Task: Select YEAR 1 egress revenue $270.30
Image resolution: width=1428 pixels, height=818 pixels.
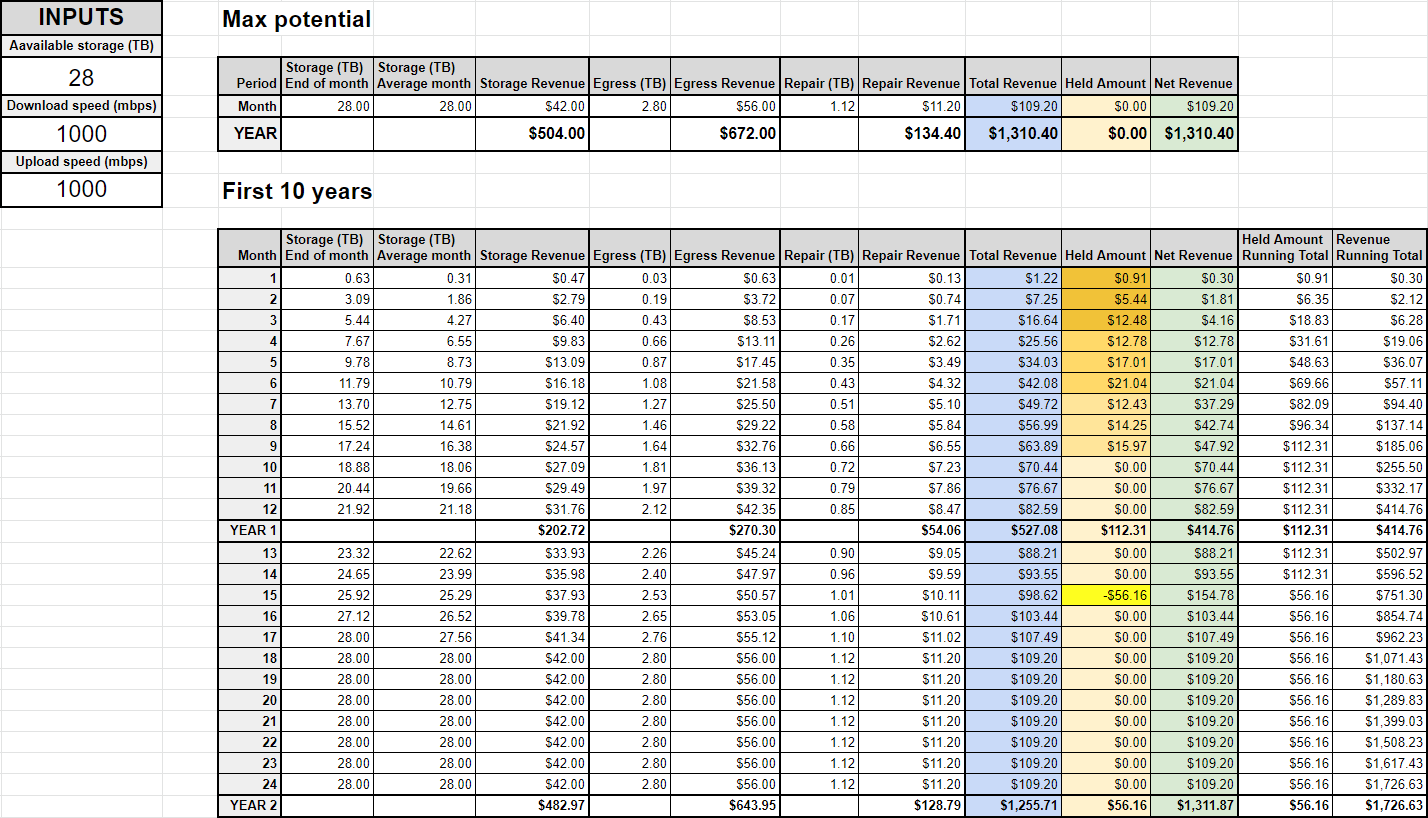Action: click(x=724, y=530)
